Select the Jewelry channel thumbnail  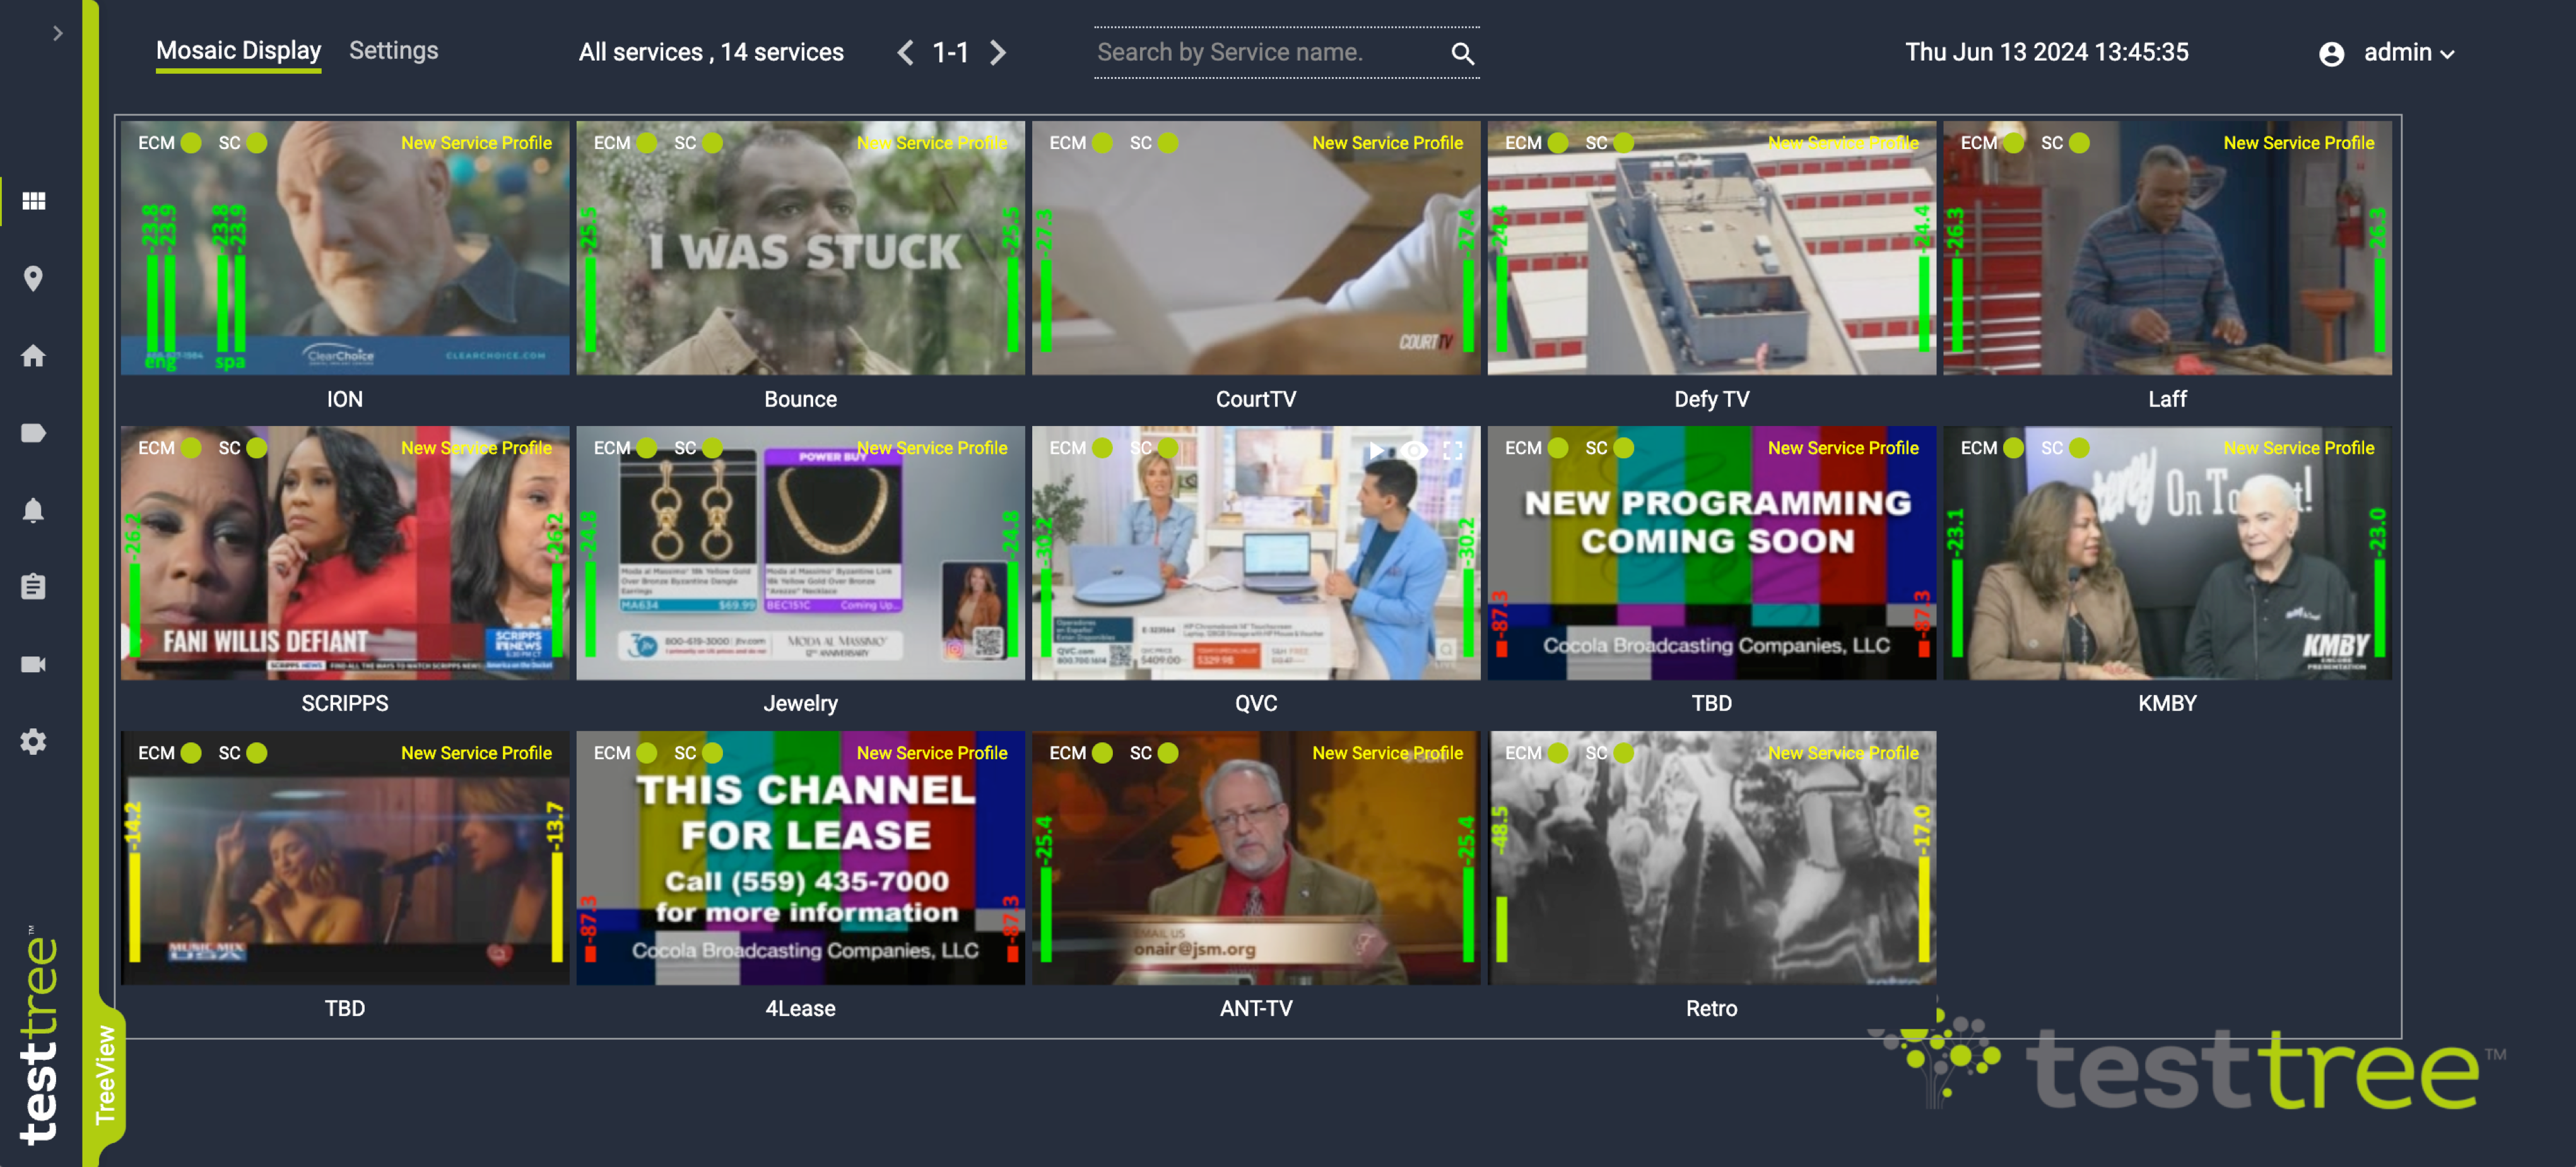800,553
